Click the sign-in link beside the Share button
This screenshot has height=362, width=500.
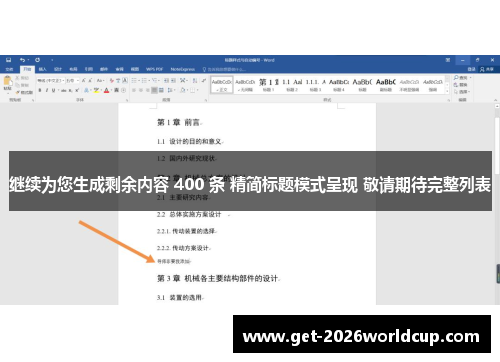[x=471, y=69]
